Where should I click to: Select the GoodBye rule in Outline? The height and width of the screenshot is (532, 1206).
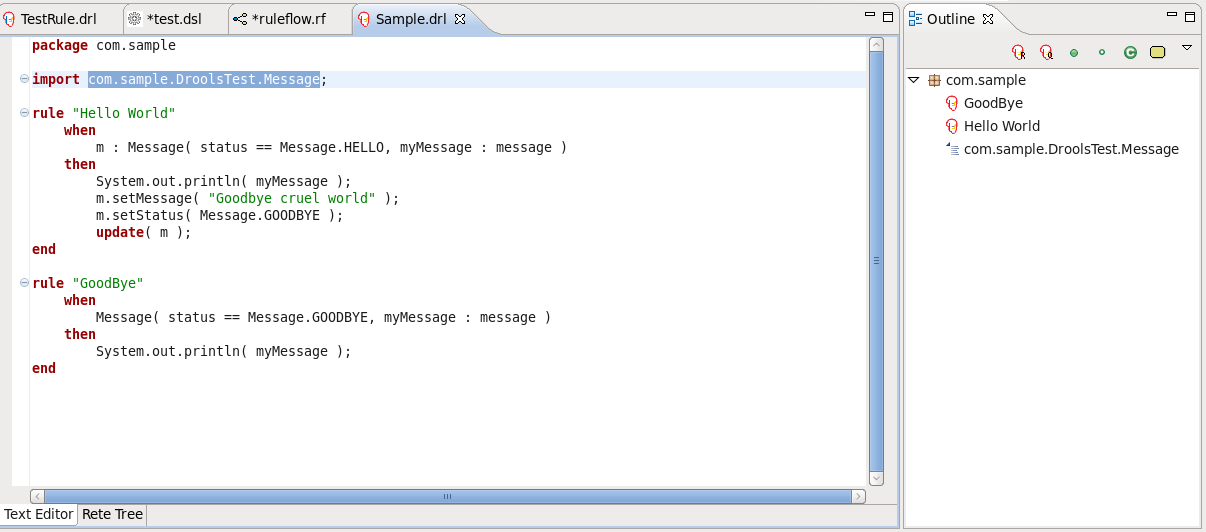[984, 103]
